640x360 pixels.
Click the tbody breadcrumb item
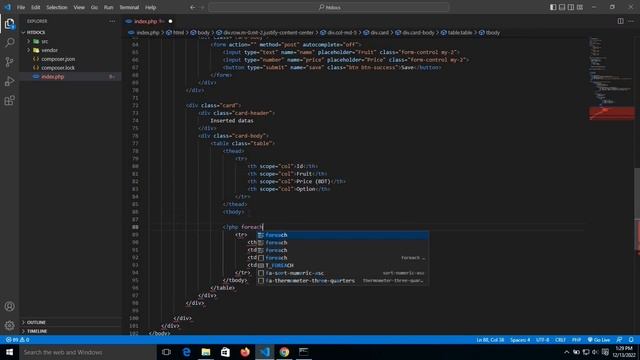click(489, 33)
